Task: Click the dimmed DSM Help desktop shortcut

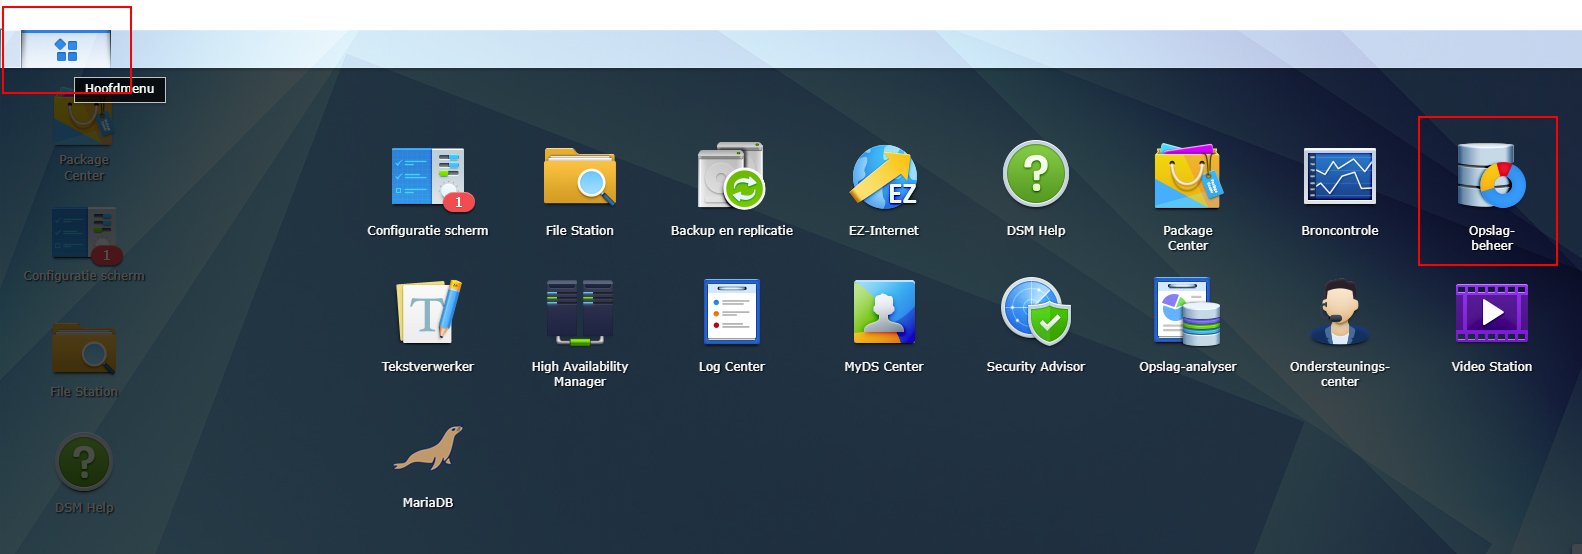Action: tap(84, 474)
